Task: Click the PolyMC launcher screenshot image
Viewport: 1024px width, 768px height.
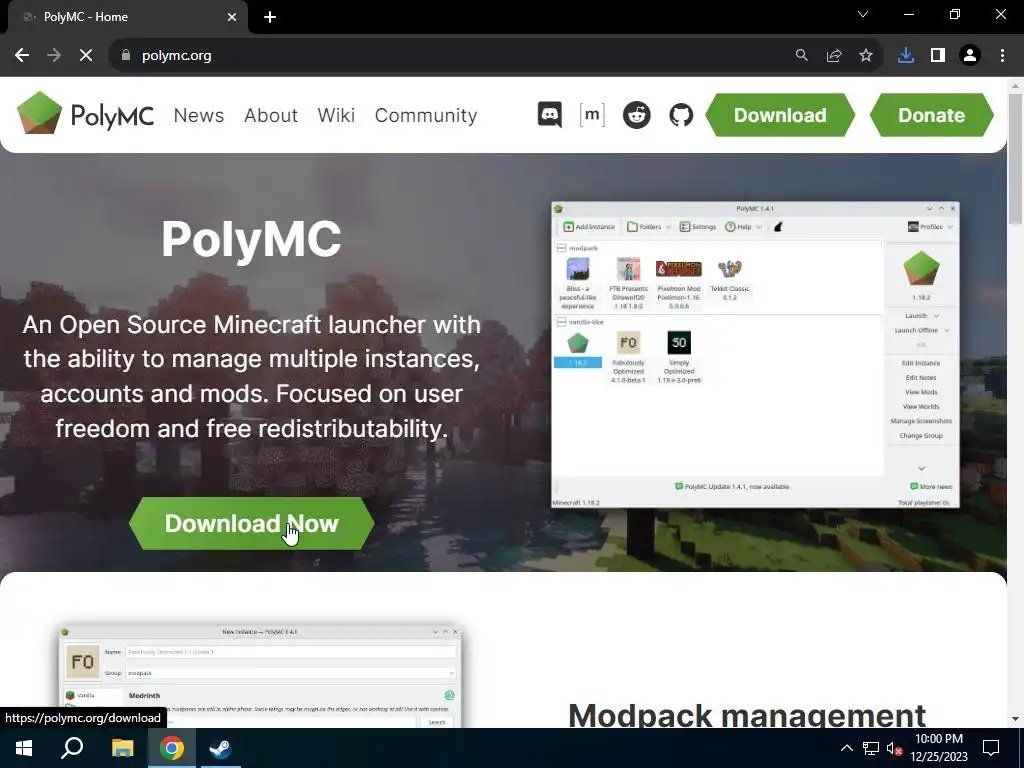Action: pyautogui.click(x=755, y=355)
